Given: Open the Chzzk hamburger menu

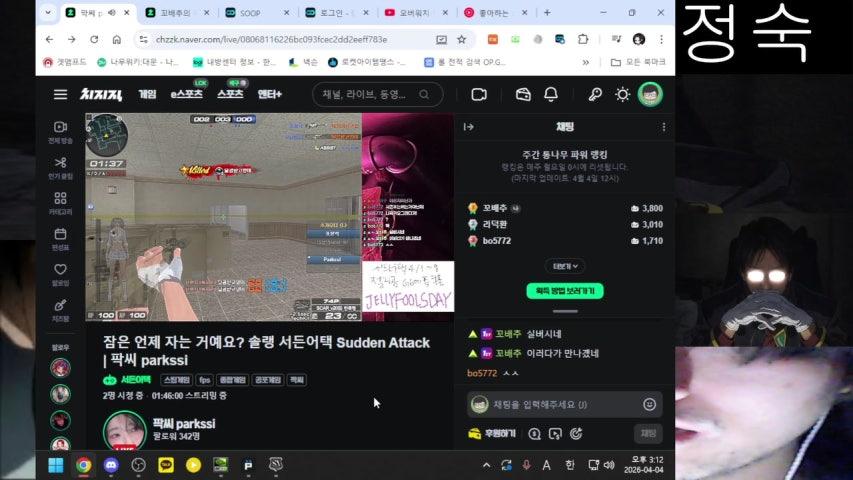Looking at the screenshot, I should [60, 94].
